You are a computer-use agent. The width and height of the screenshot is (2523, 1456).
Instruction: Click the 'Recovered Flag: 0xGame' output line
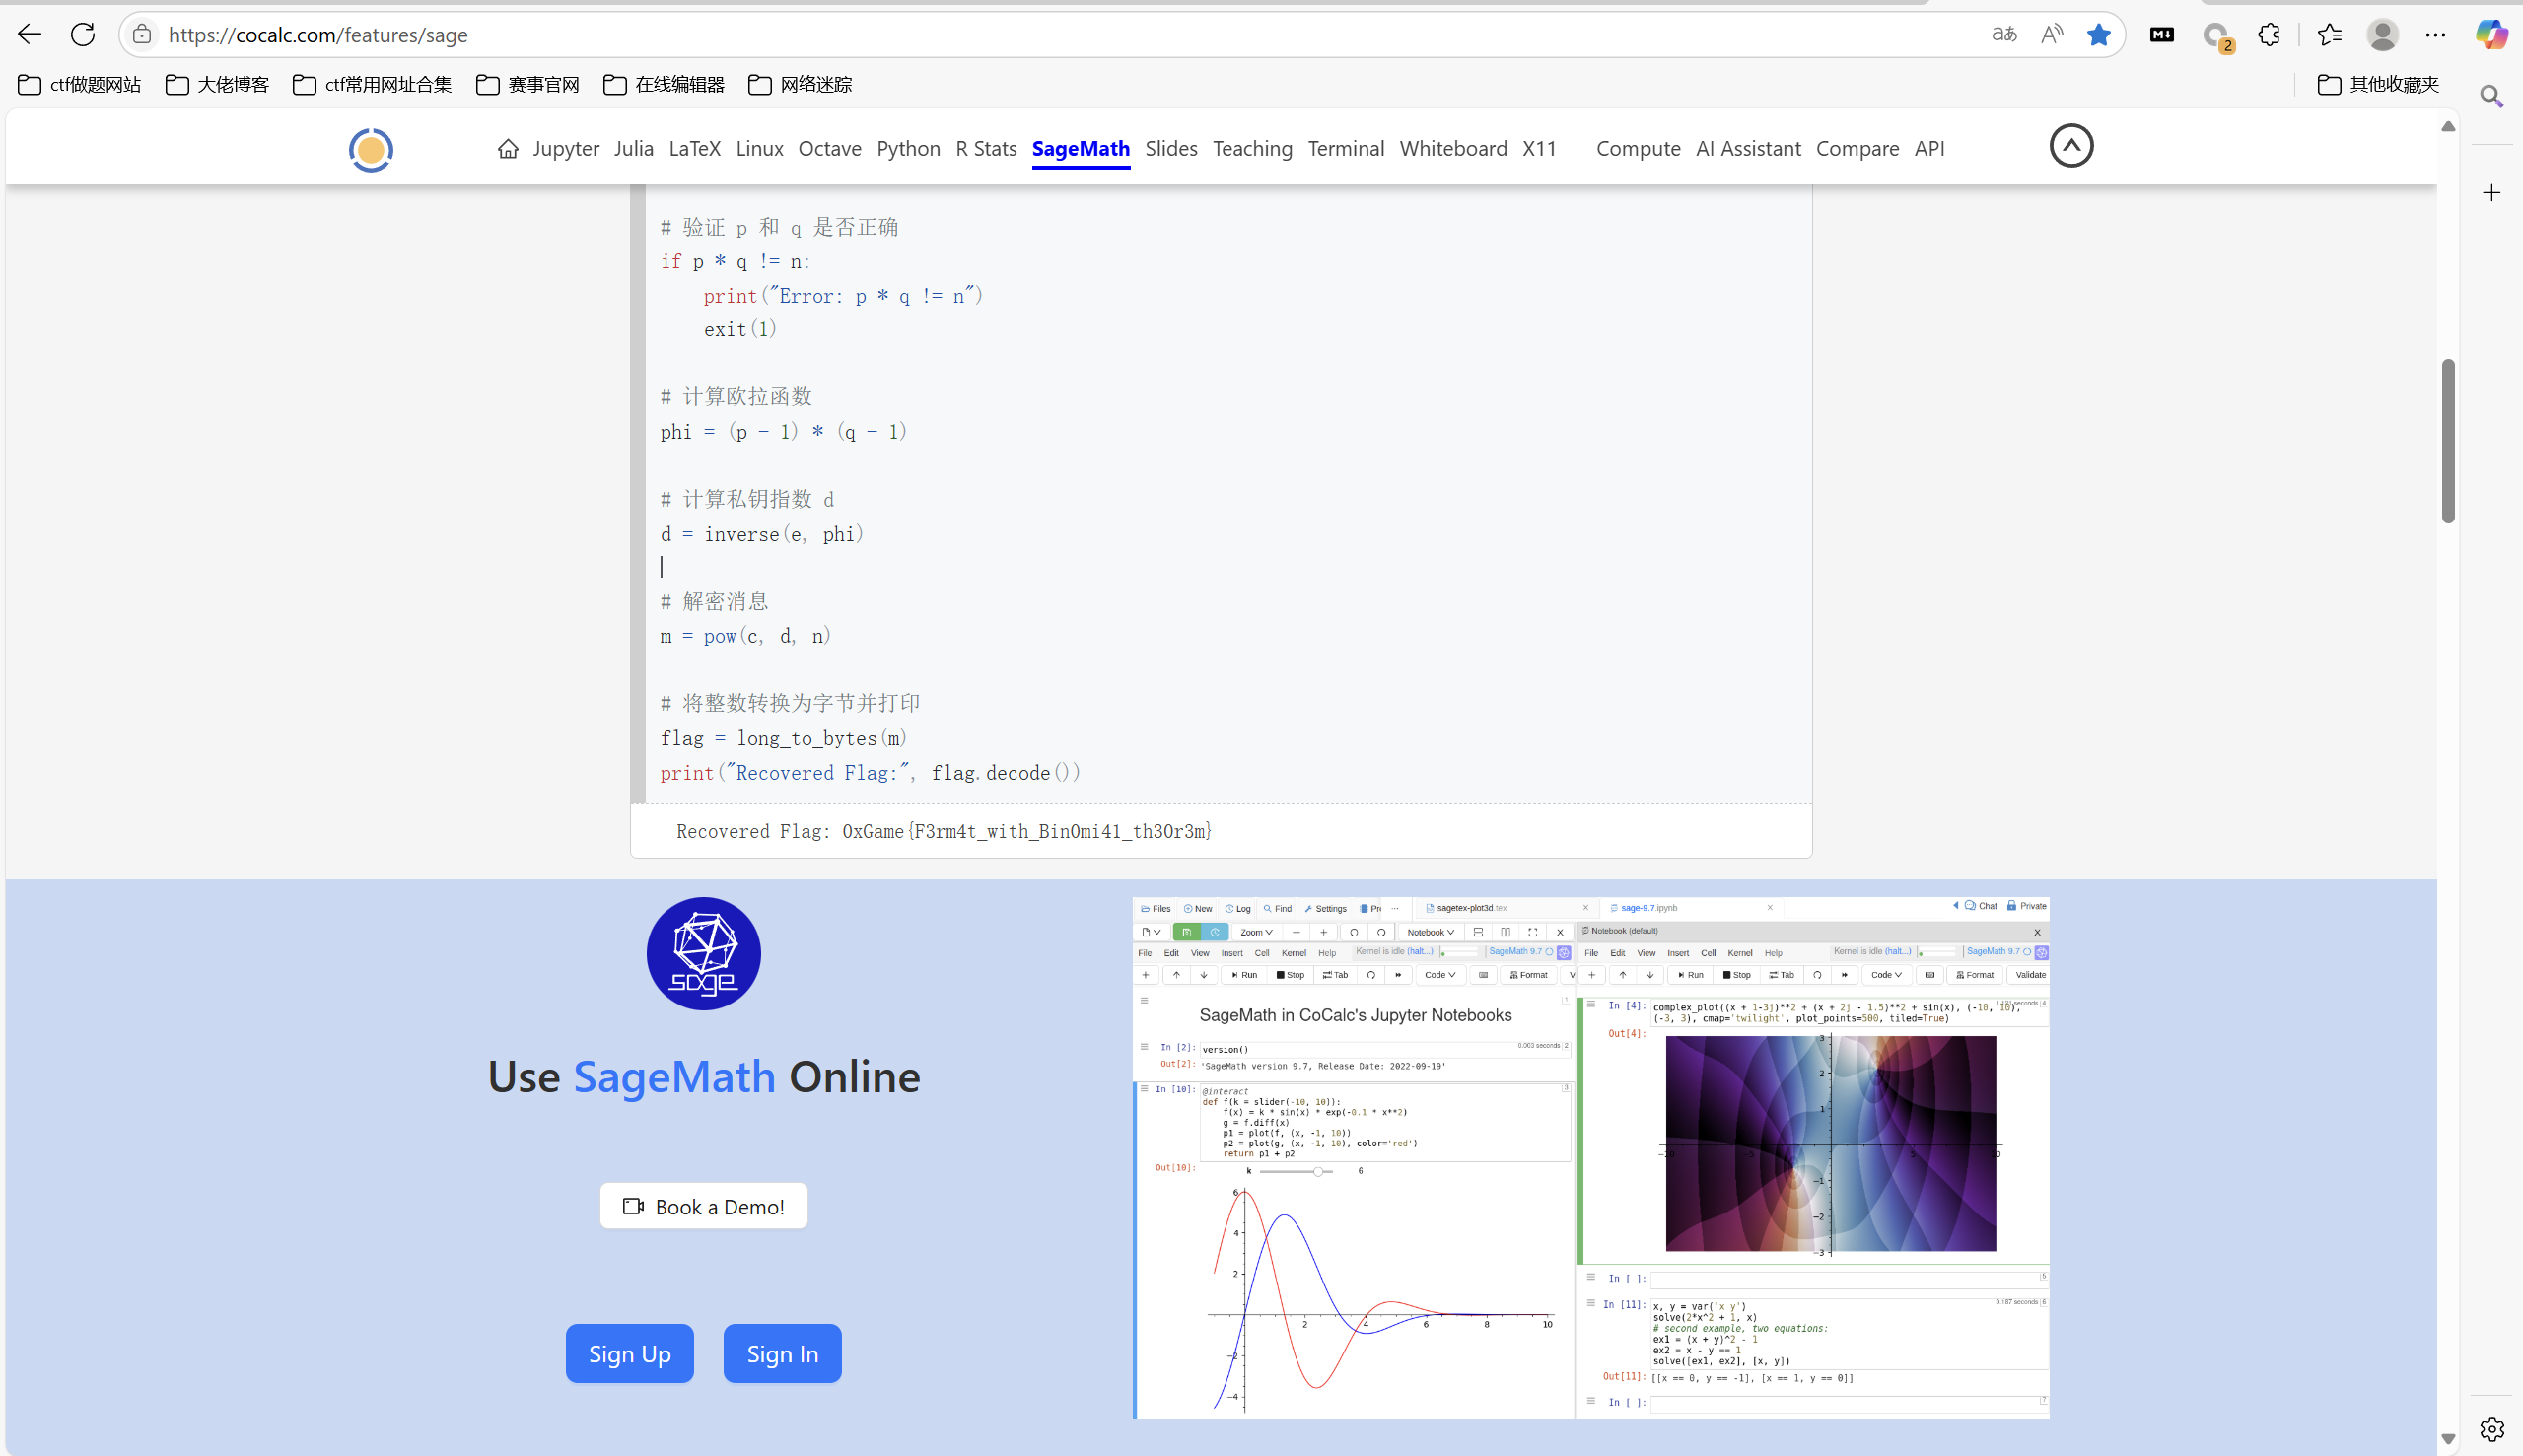pyautogui.click(x=944, y=831)
